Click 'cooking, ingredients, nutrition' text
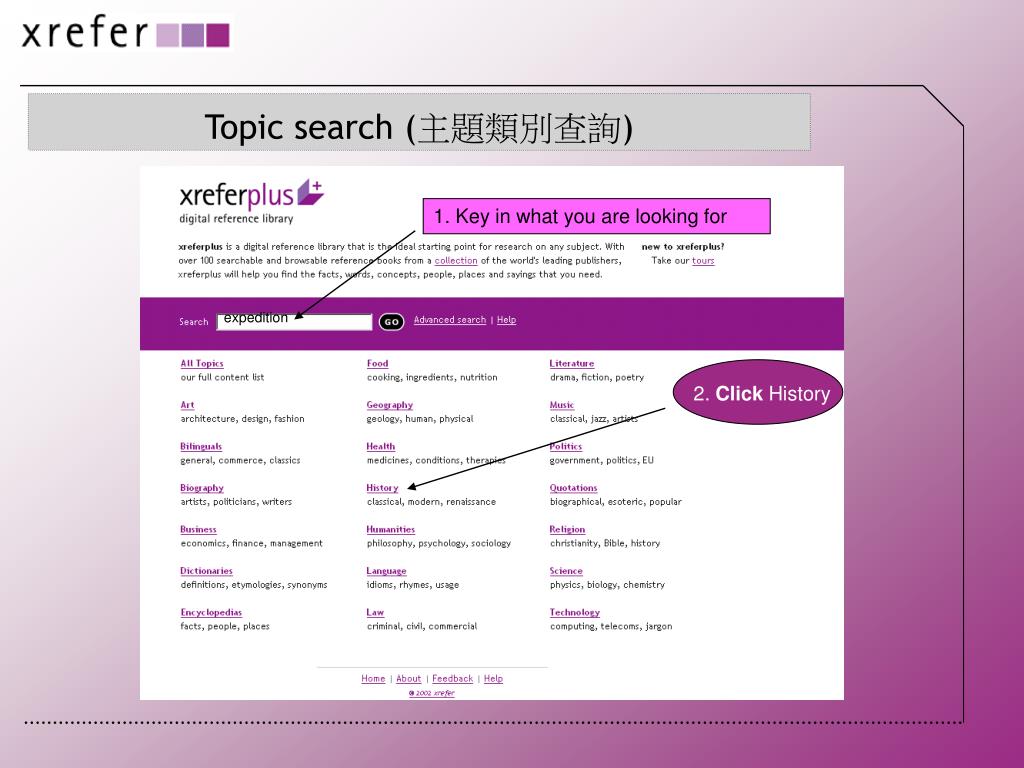Image resolution: width=1024 pixels, height=768 pixels. coord(432,377)
